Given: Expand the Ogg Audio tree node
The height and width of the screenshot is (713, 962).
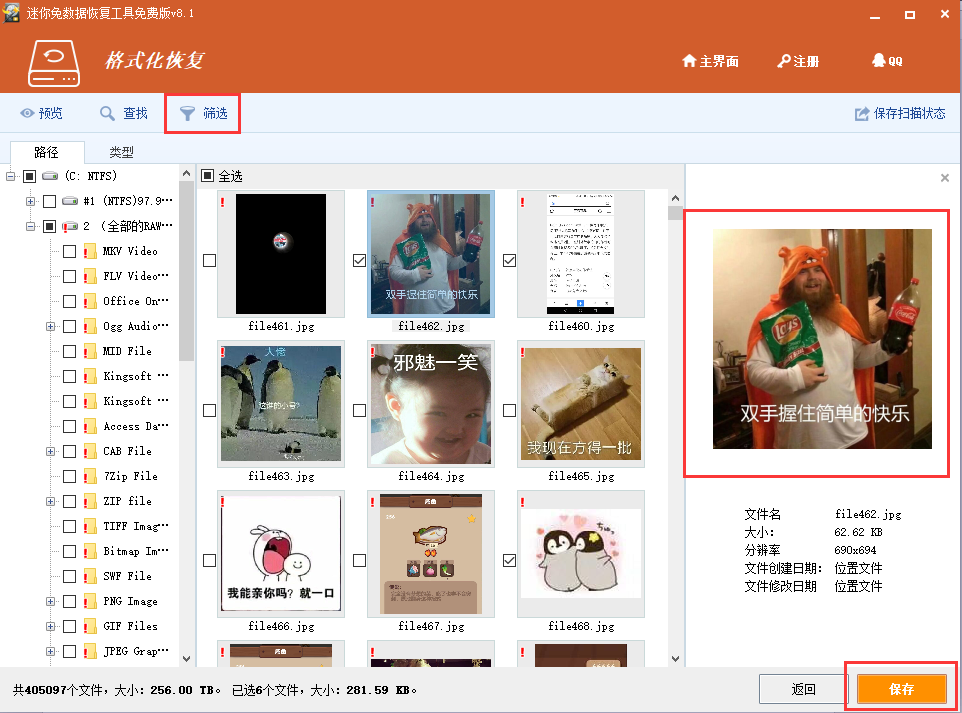Looking at the screenshot, I should coord(50,326).
